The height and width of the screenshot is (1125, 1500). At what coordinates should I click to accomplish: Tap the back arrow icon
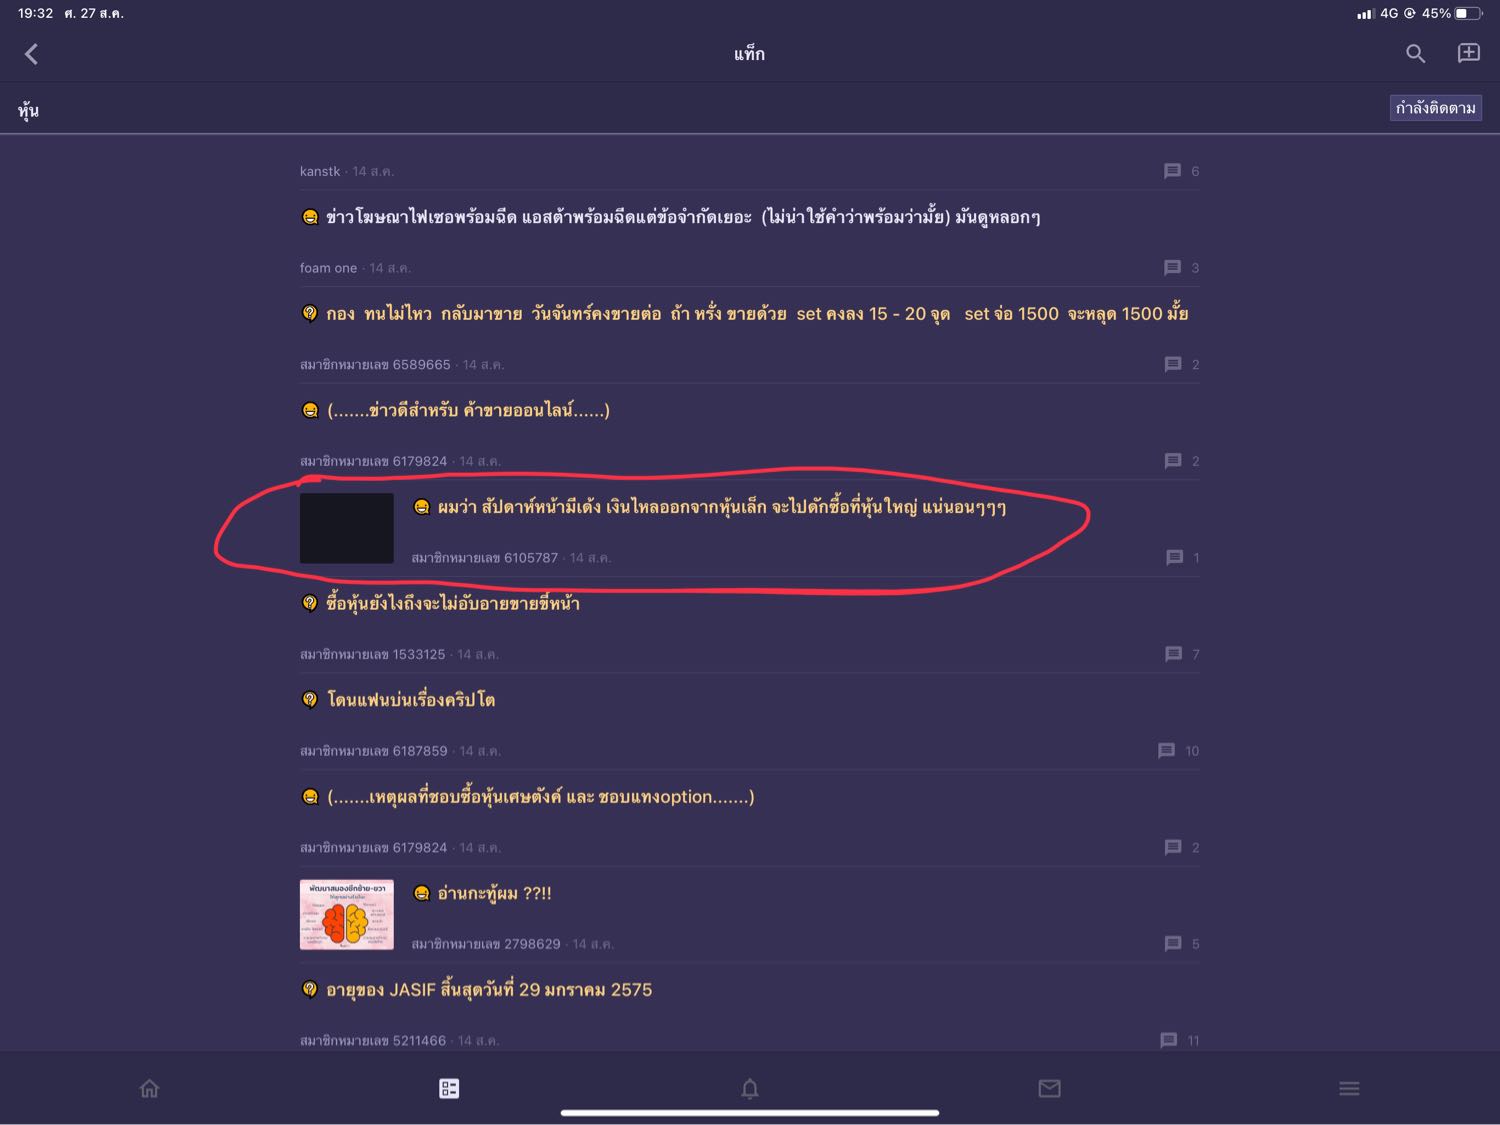point(31,54)
